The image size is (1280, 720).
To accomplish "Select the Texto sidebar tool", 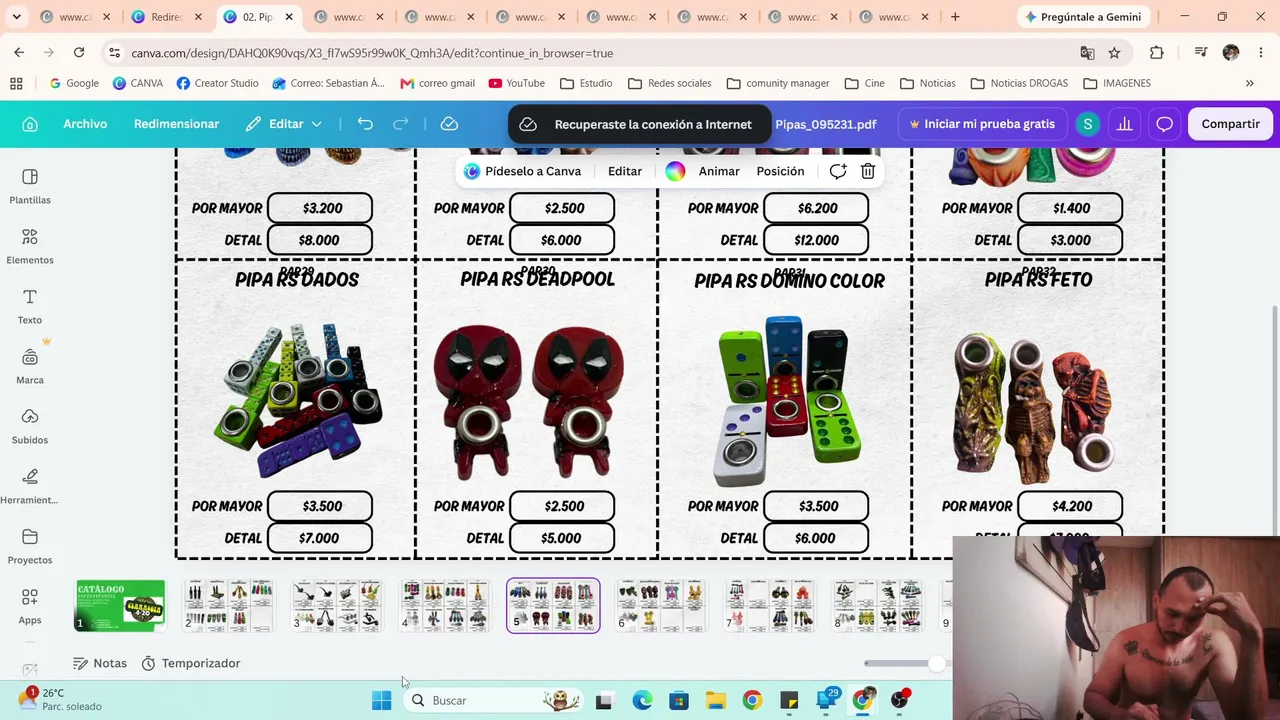I will (30, 306).
